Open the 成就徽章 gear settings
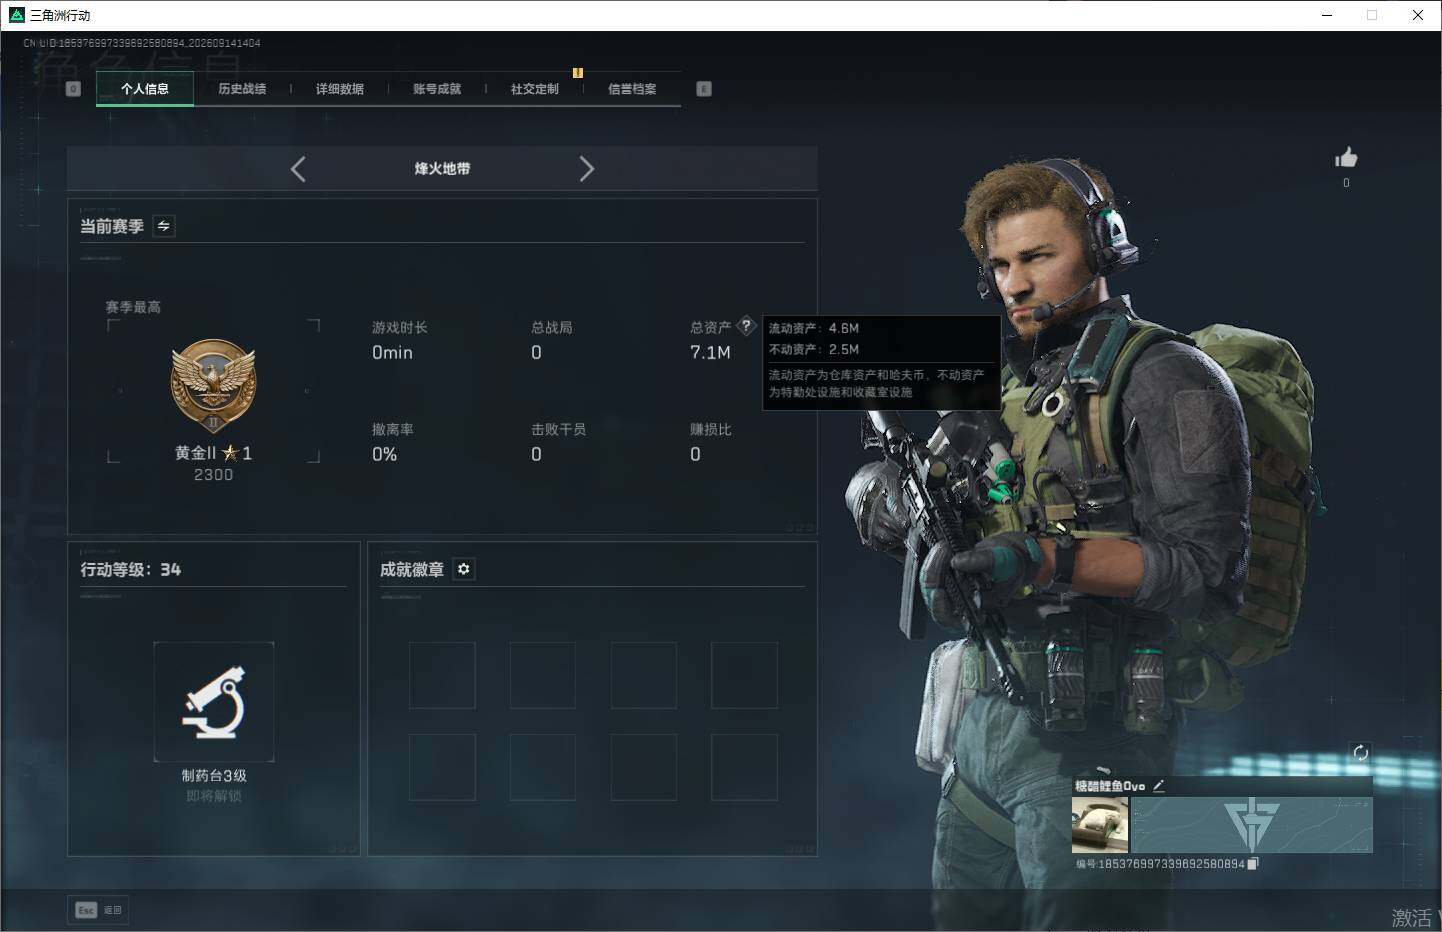The image size is (1442, 932). (x=464, y=569)
